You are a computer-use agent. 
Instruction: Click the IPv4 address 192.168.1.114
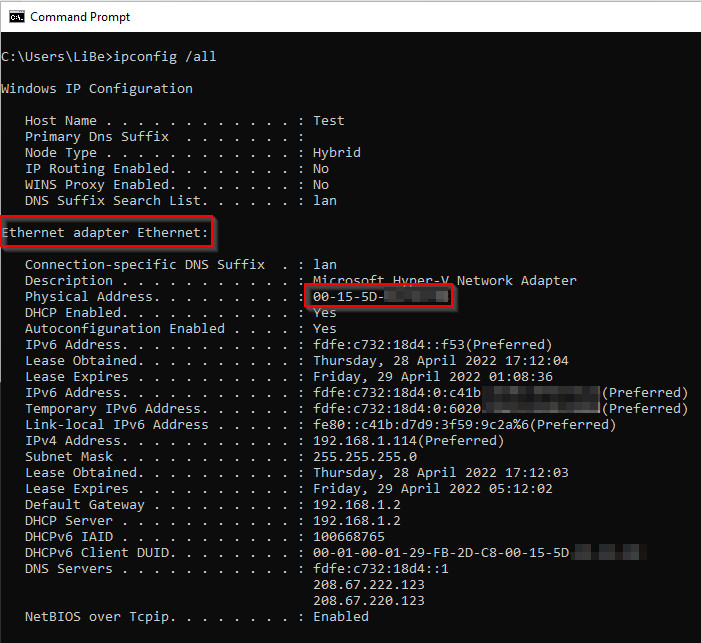tap(408, 440)
